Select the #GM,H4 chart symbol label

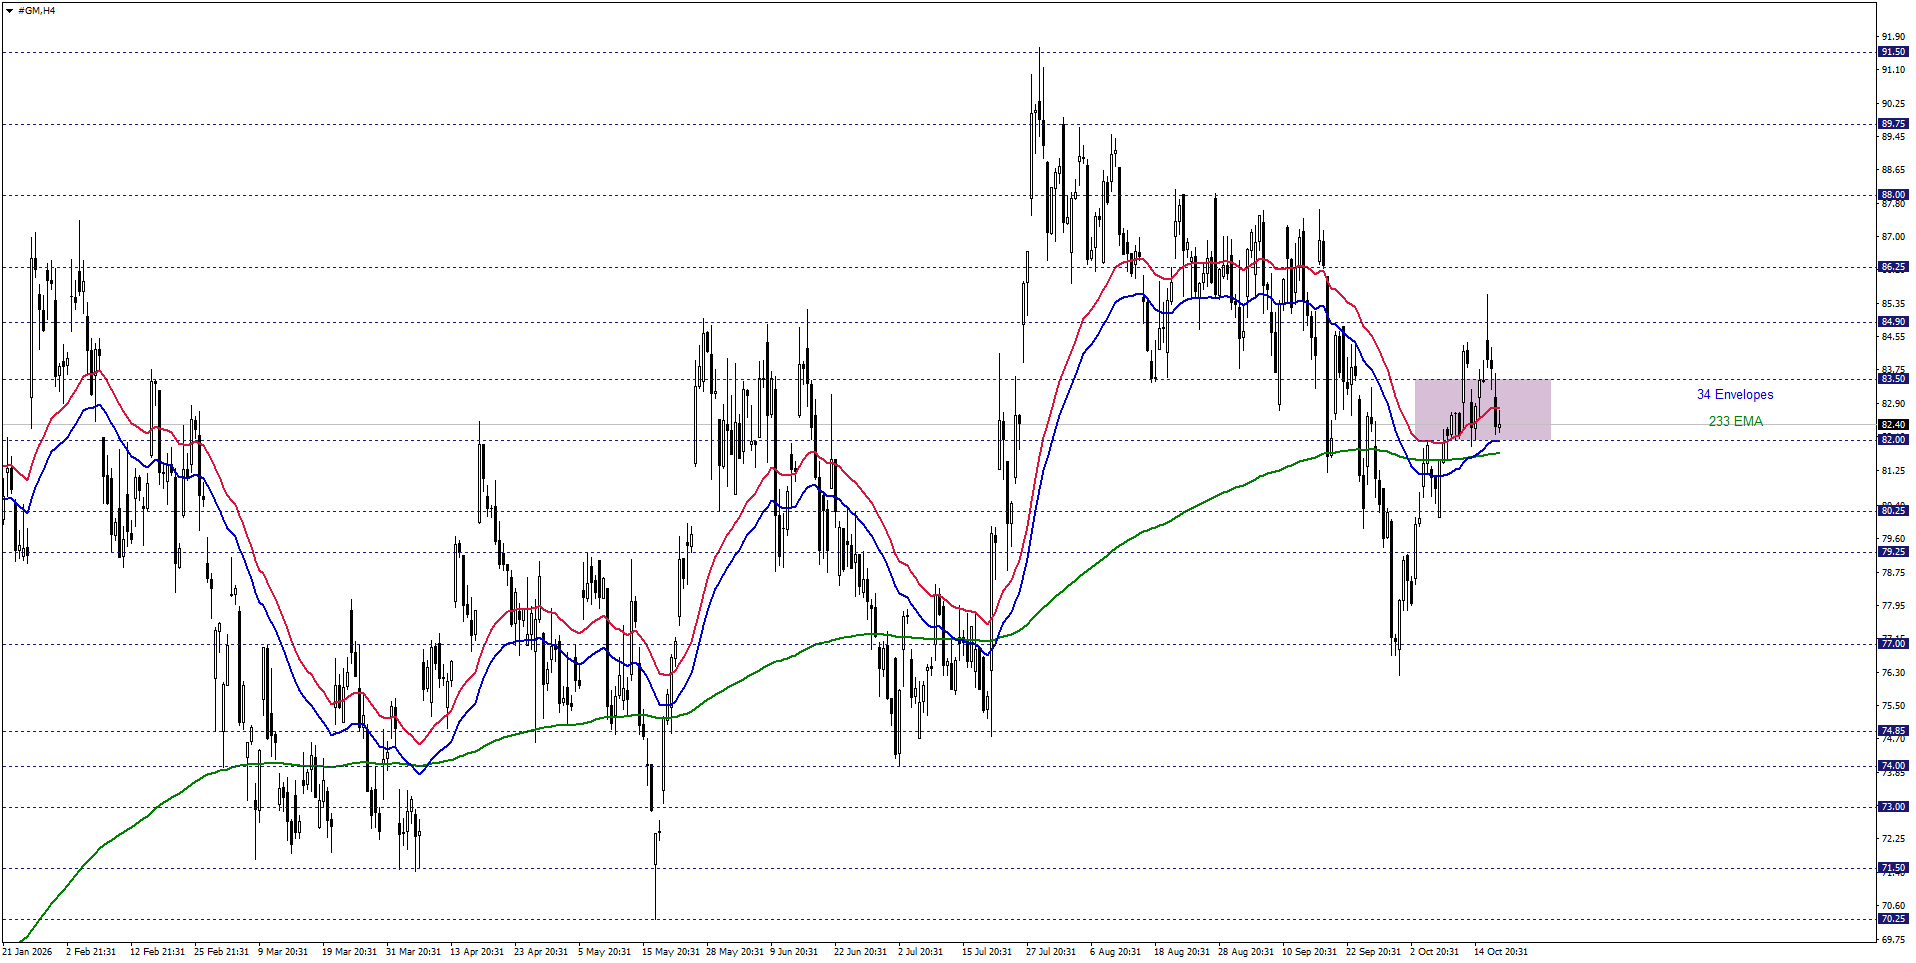pos(37,11)
